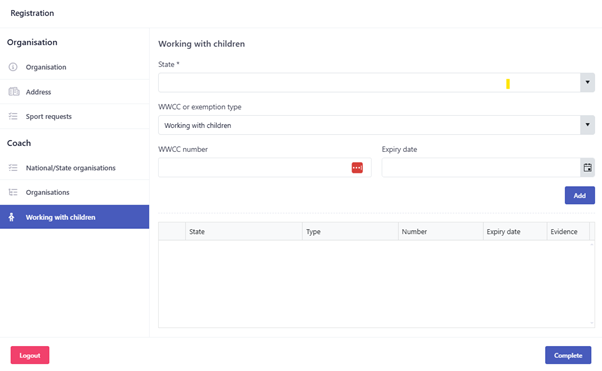Open Sport requests in sidebar
The height and width of the screenshot is (371, 602).
point(74,116)
